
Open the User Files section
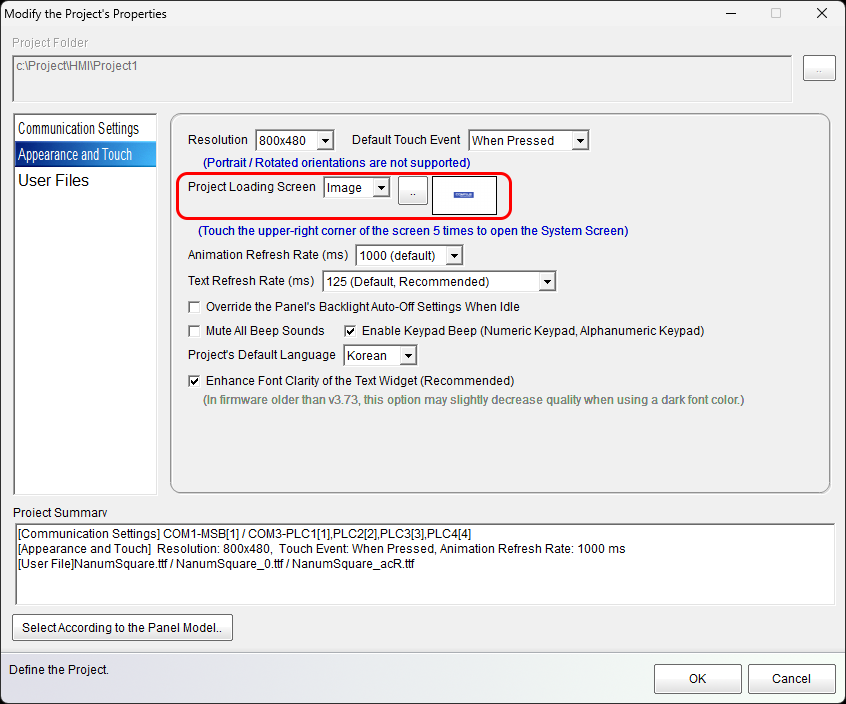click(54, 181)
